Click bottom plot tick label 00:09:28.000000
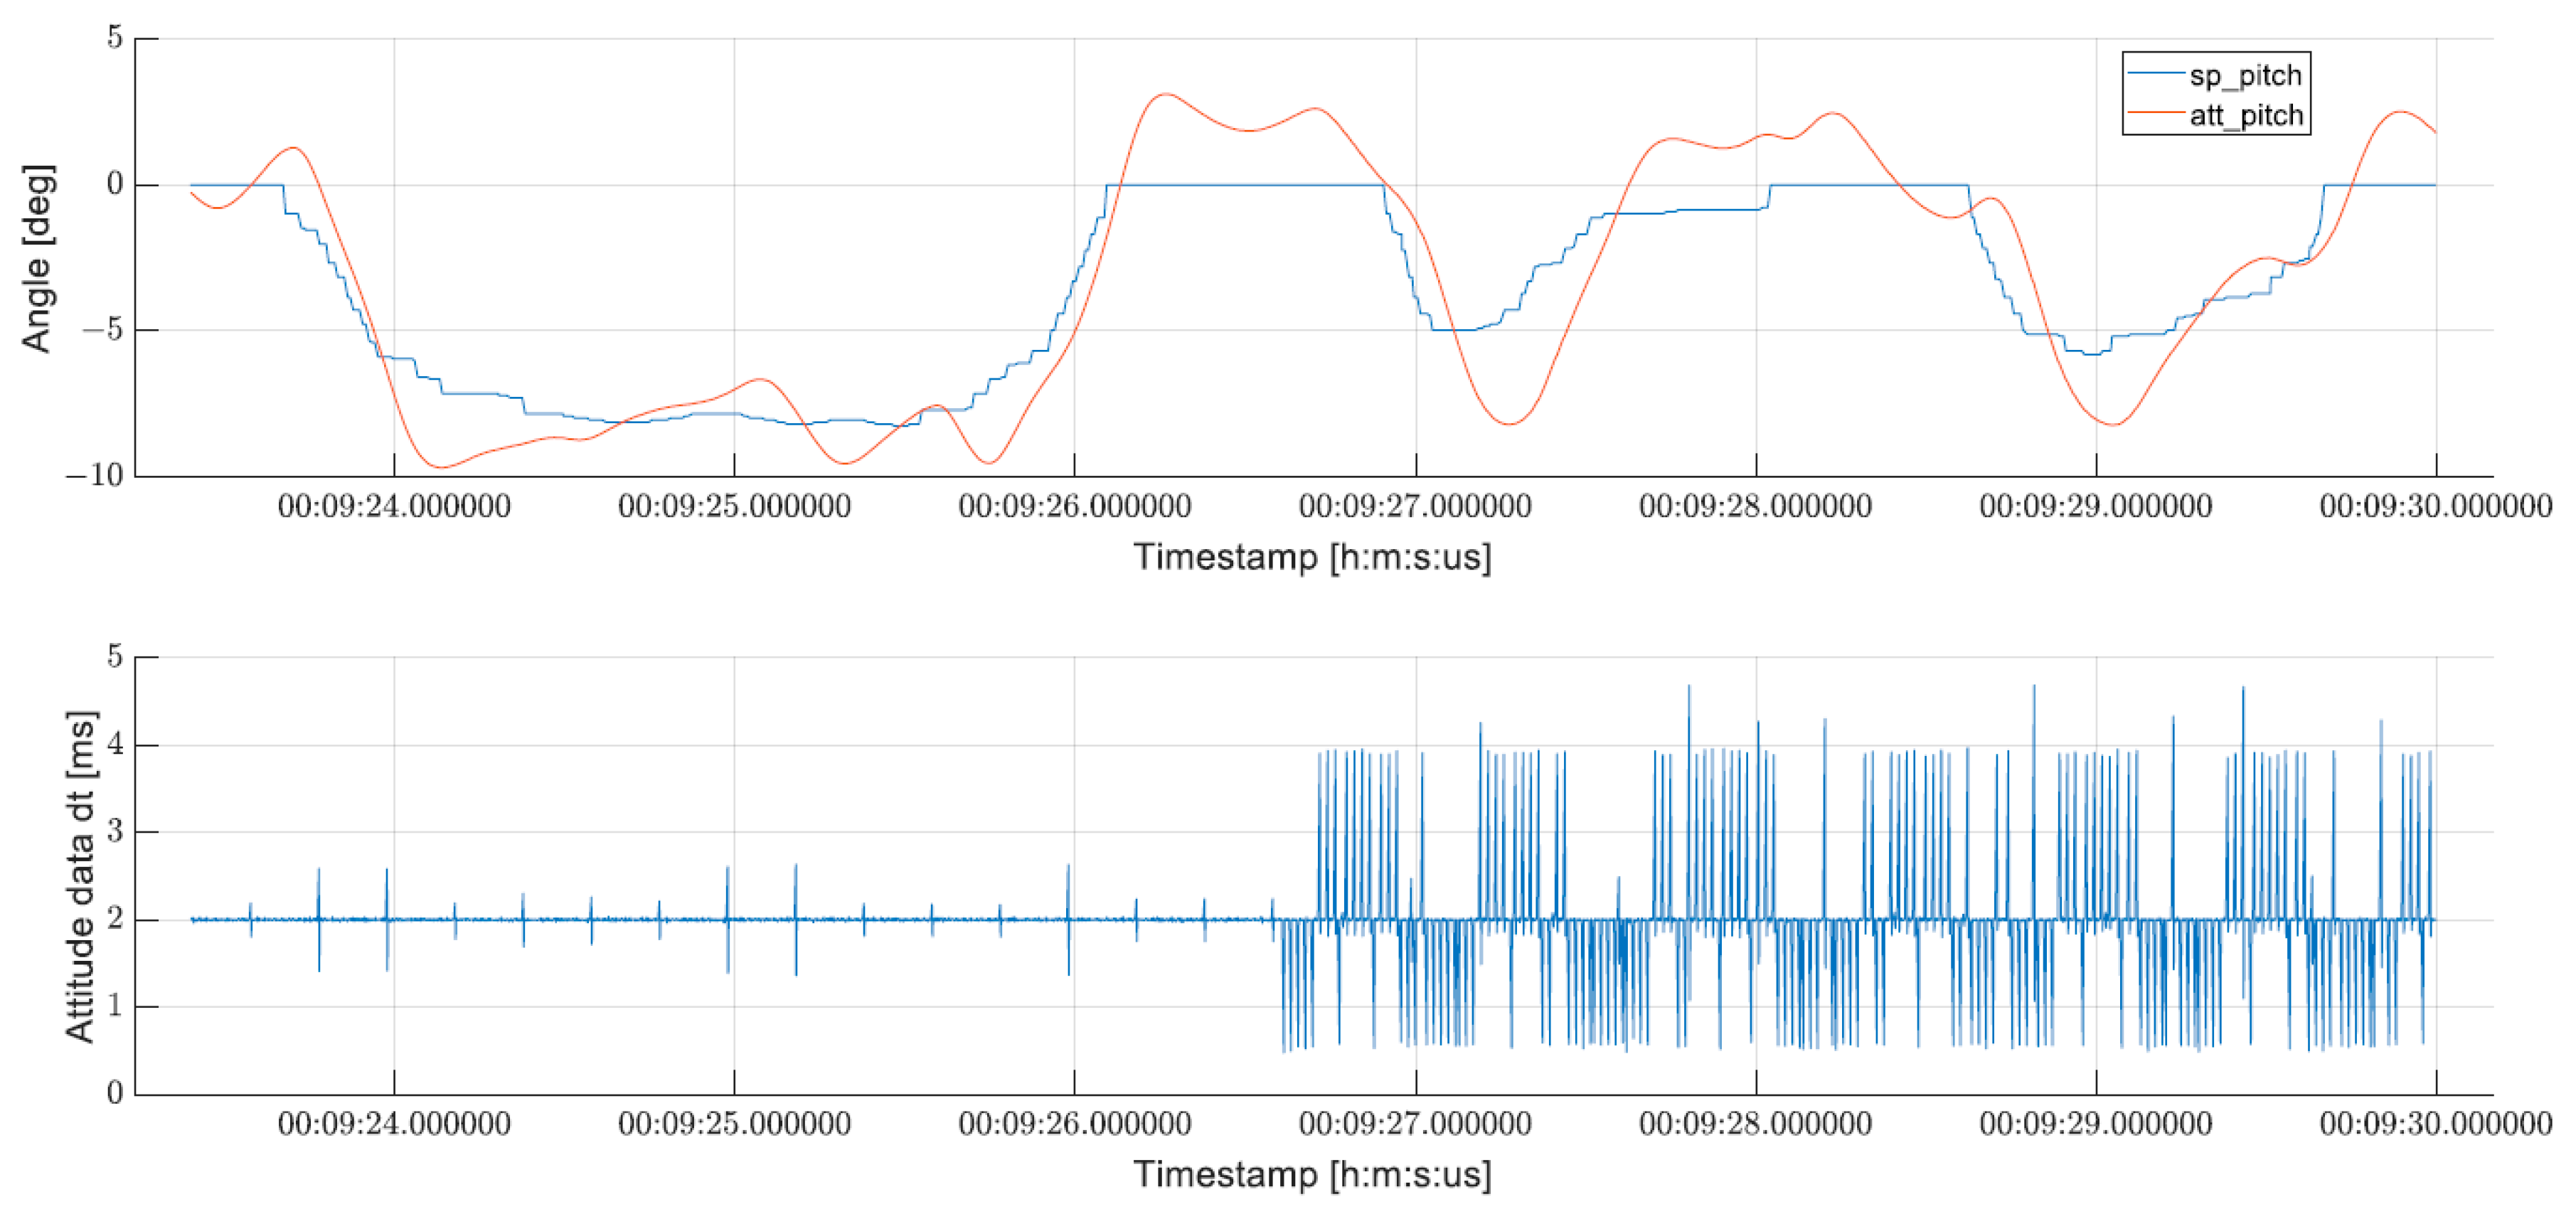 tap(1755, 1124)
